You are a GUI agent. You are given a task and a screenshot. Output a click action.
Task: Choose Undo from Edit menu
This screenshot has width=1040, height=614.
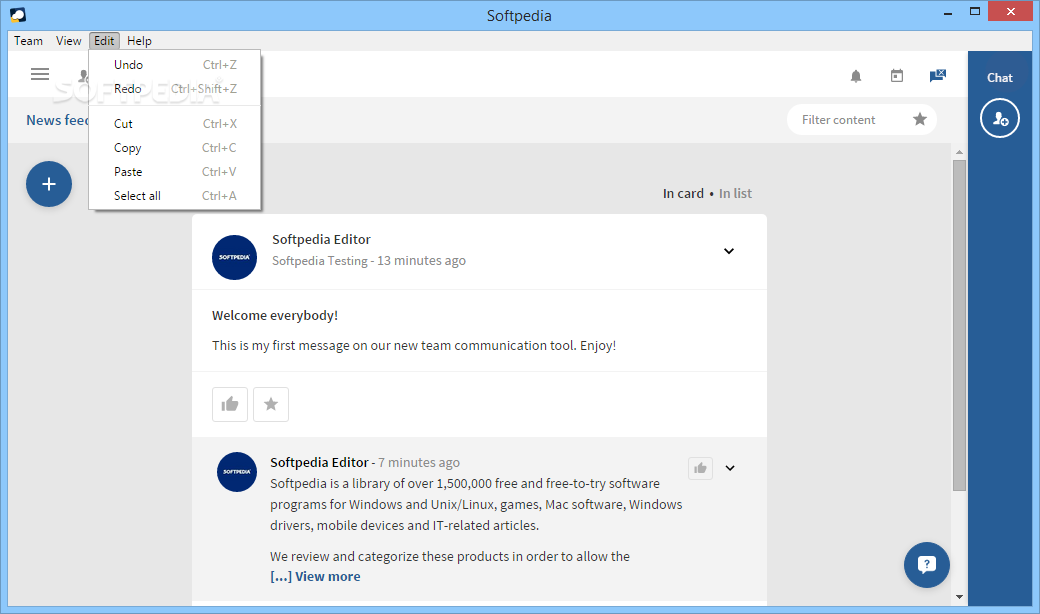[175, 65]
